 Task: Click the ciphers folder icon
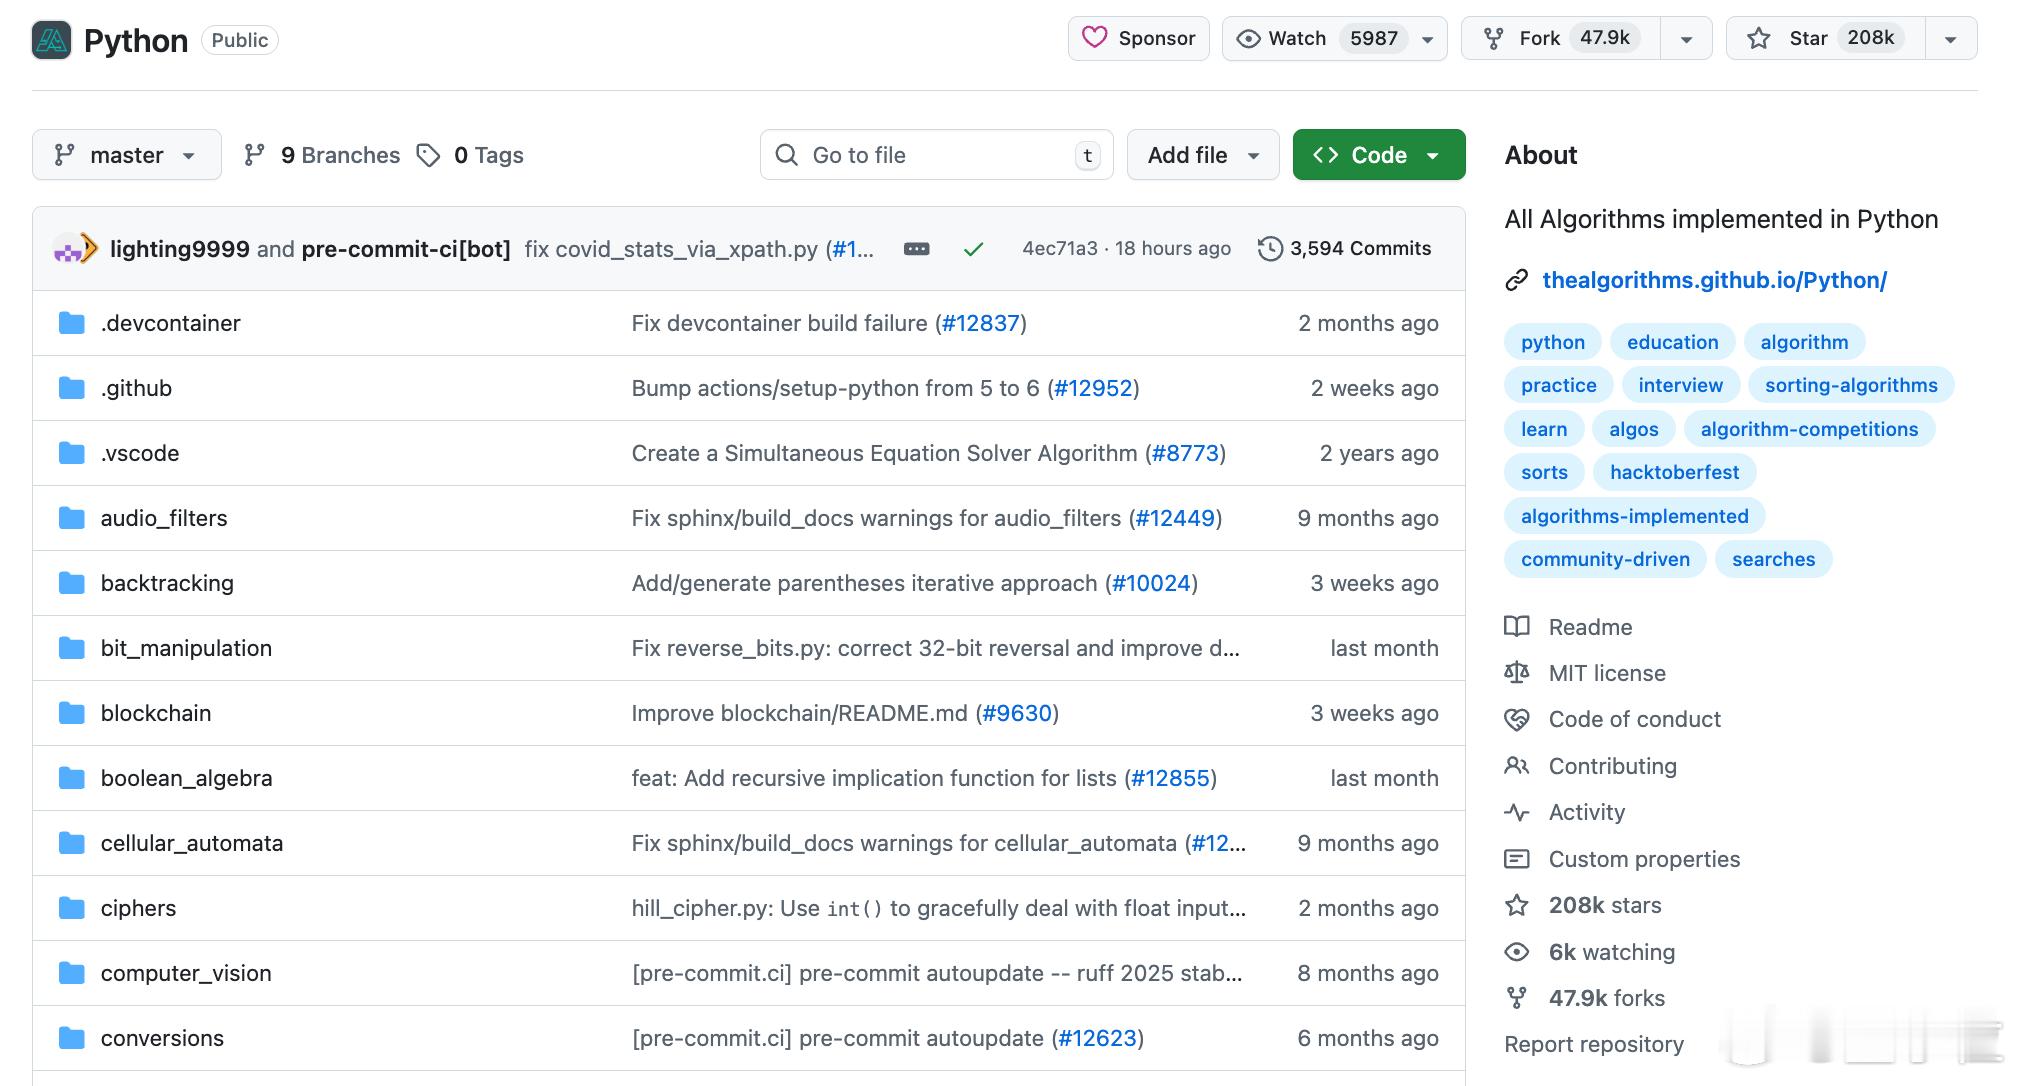pos(72,908)
